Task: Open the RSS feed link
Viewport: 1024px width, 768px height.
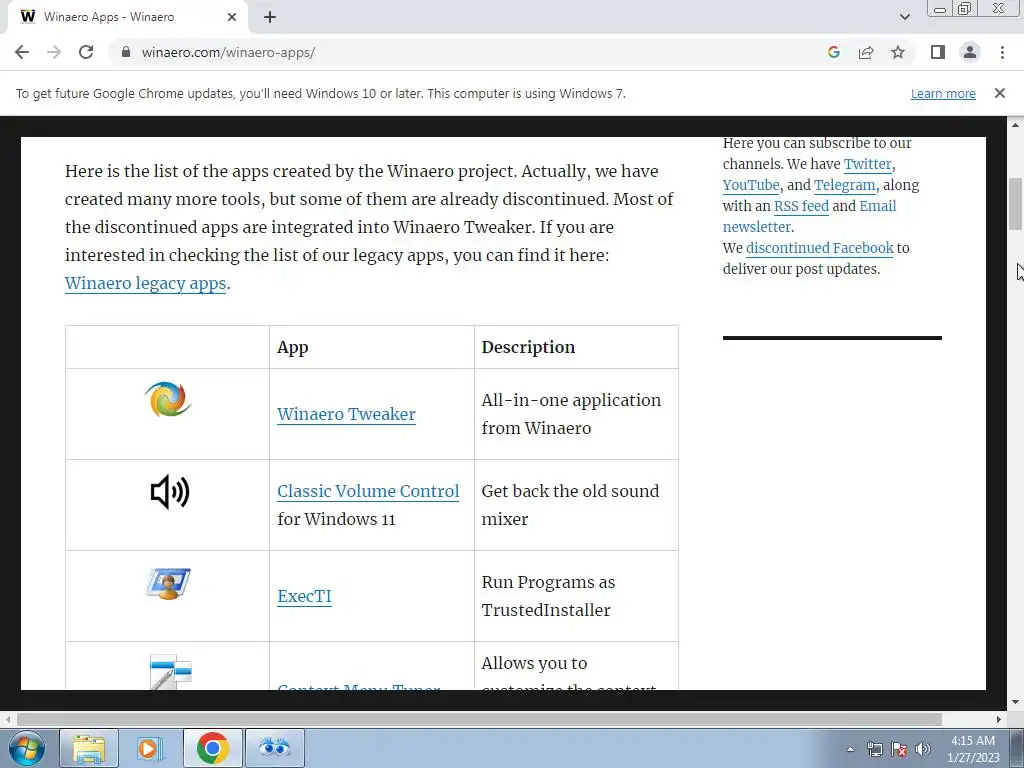Action: coord(801,206)
